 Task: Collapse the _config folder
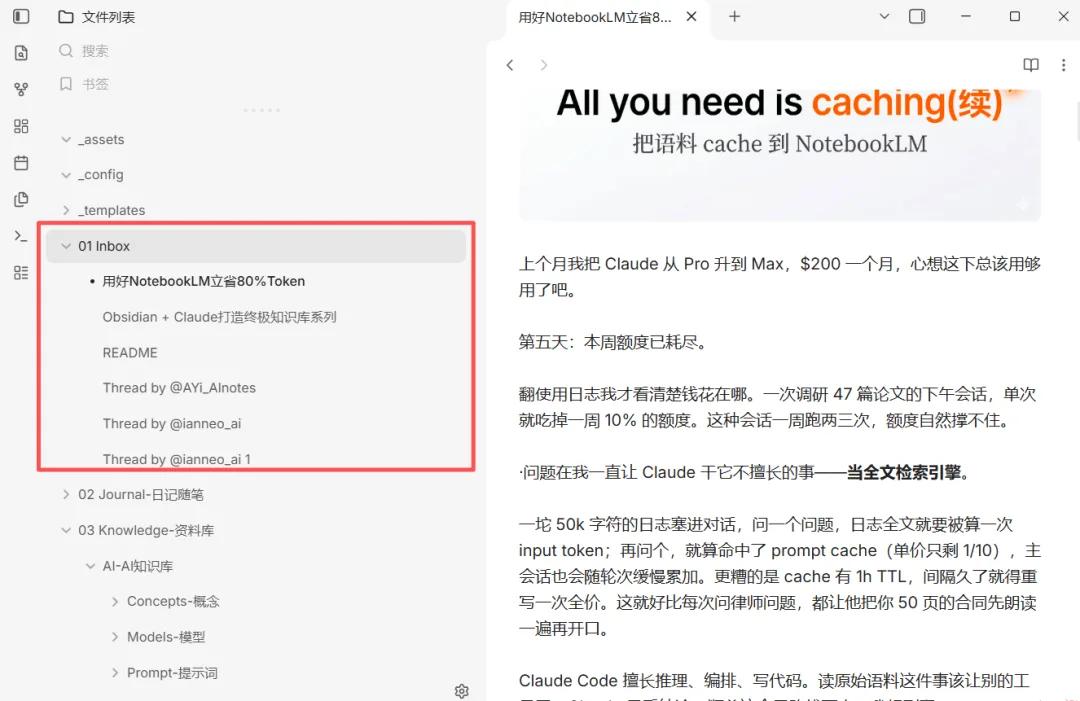tap(66, 175)
